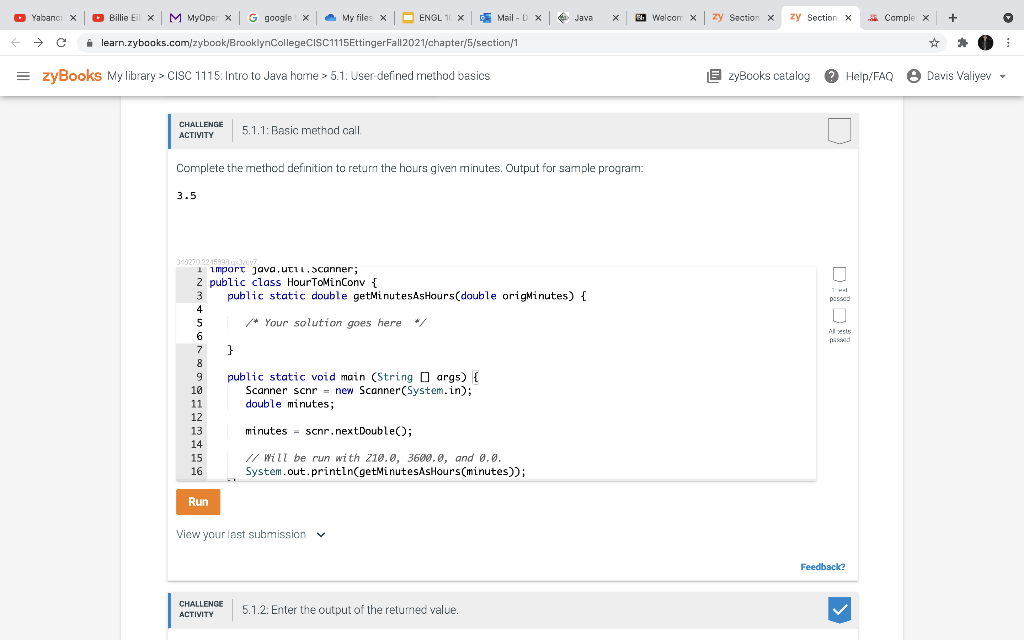This screenshot has height=640, width=1024.
Task: Open the zyBooks catalog icon
Action: [714, 76]
